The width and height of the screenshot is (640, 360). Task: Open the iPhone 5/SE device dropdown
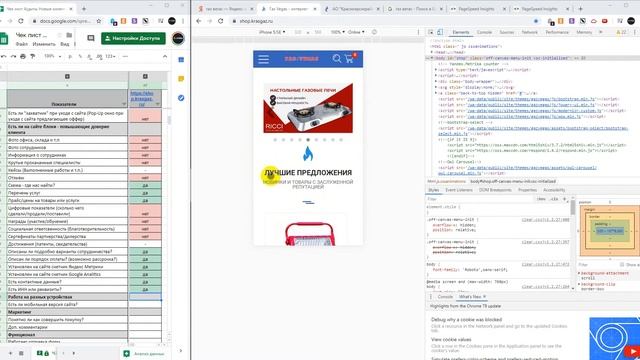pyautogui.click(x=272, y=32)
